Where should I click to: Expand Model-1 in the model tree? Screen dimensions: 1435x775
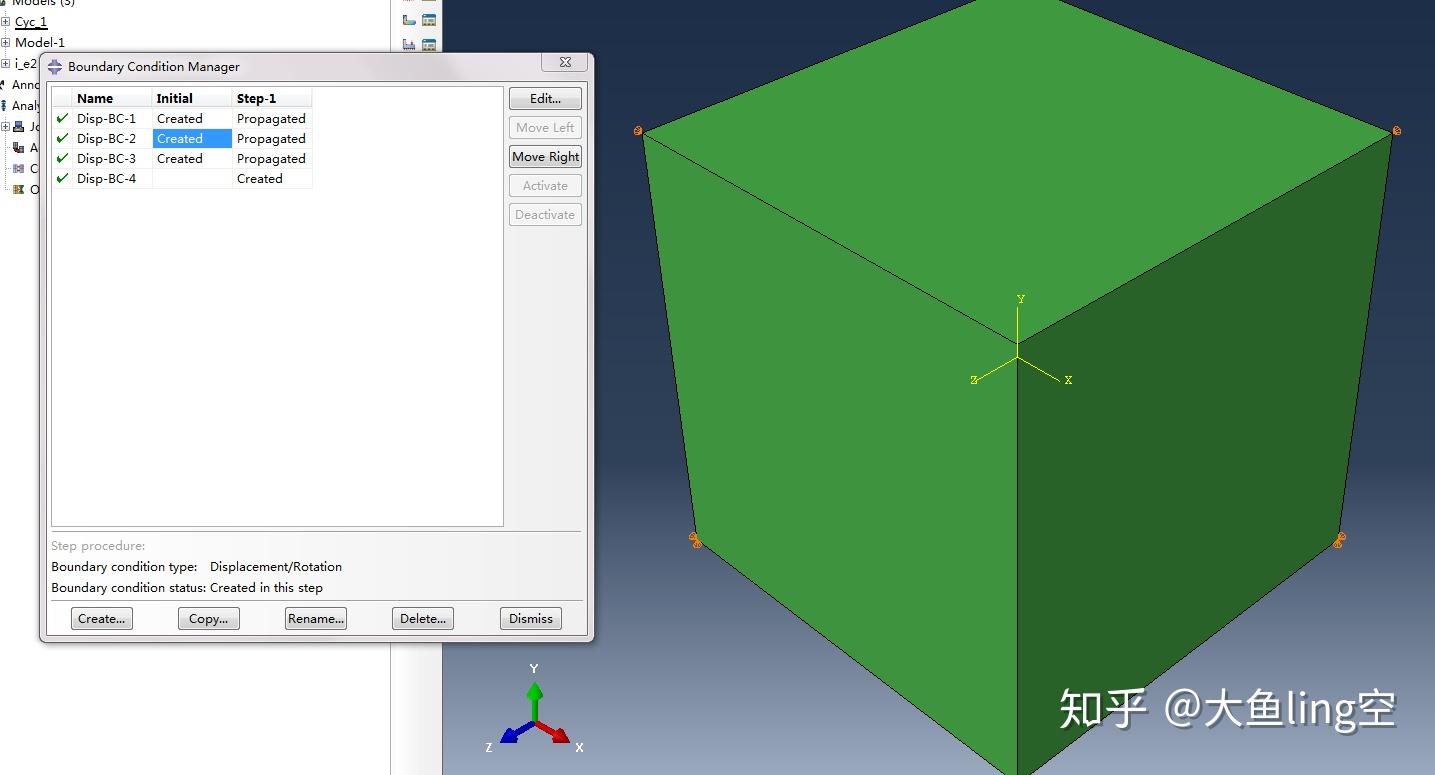tap(4, 42)
